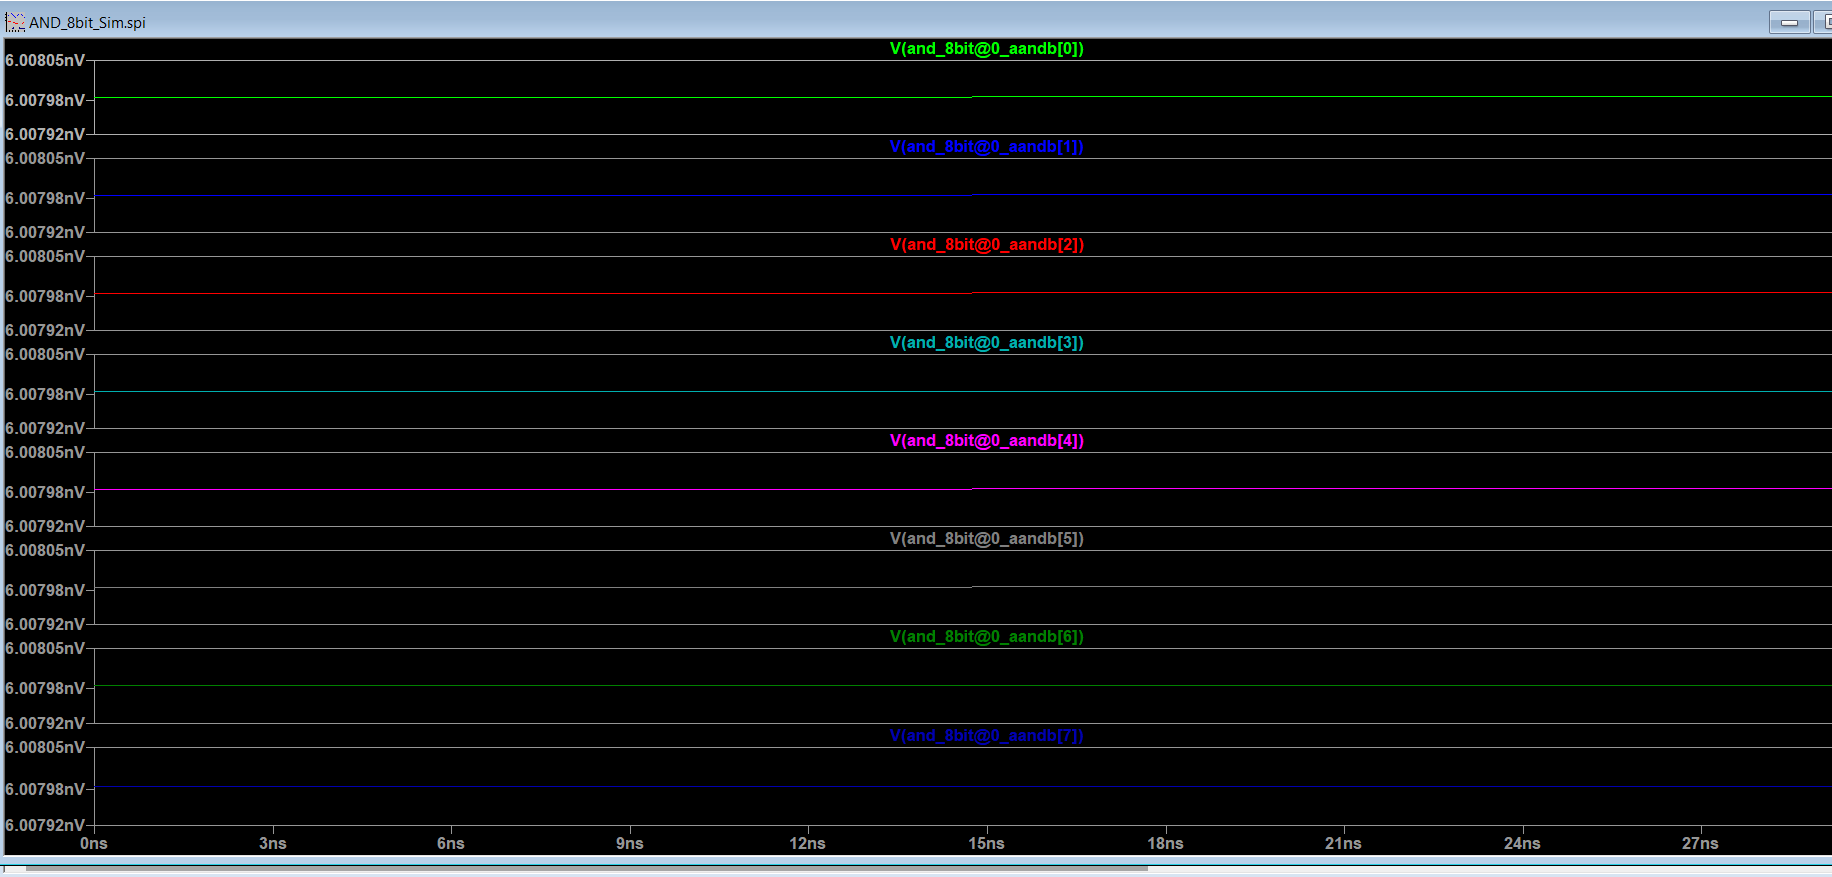
Task: Click the red V(and_8bit@0_aandb[2]) trace label
Action: [x=986, y=244]
